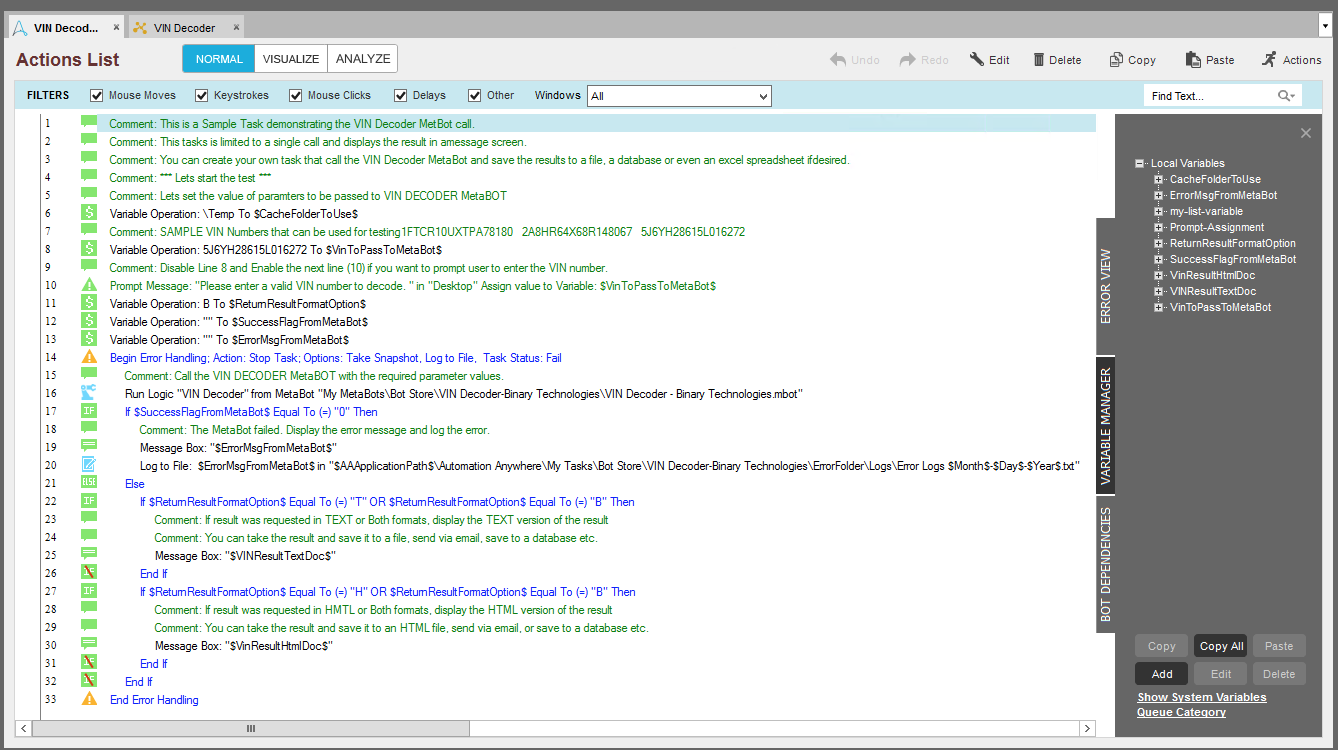1338x750 pixels.
Task: Click the Show System Variables link
Action: [1201, 697]
